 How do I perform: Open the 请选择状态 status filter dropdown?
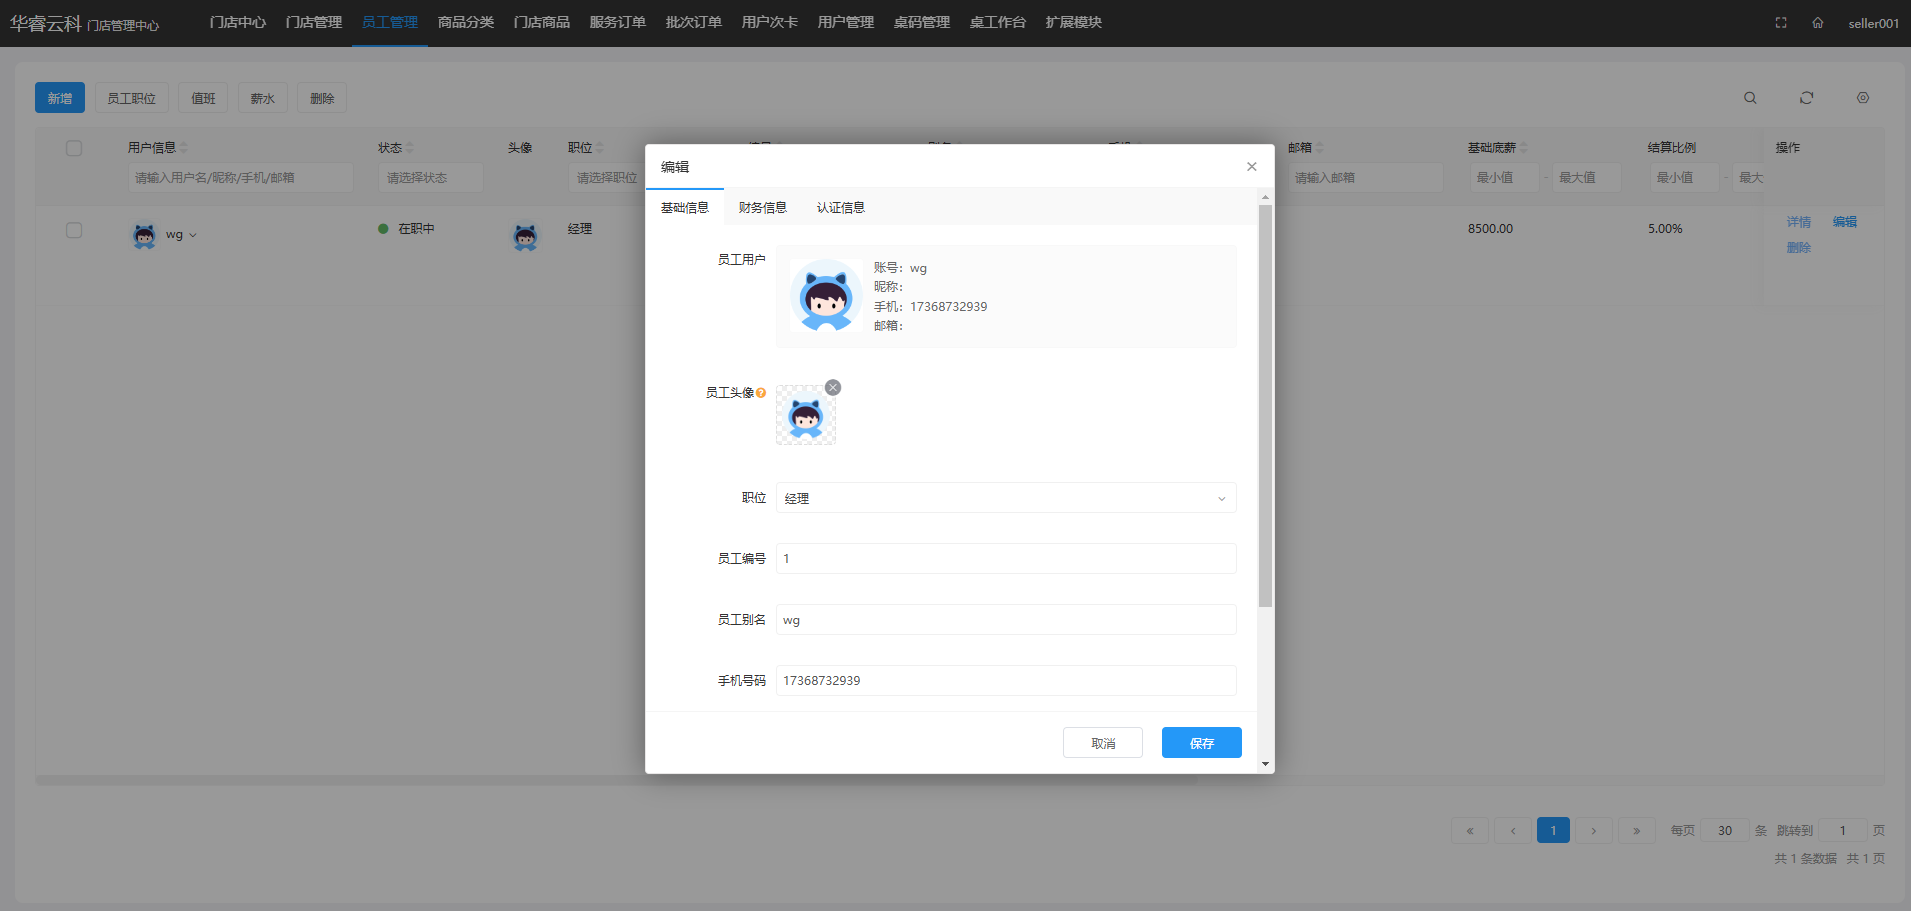click(x=430, y=178)
